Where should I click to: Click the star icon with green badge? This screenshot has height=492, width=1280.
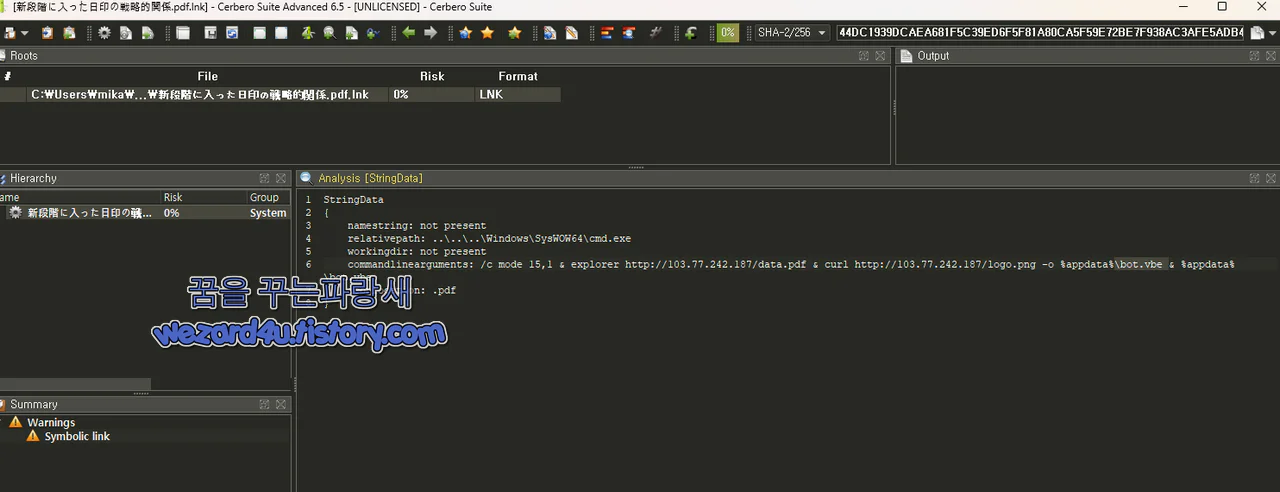pyautogui.click(x=514, y=33)
